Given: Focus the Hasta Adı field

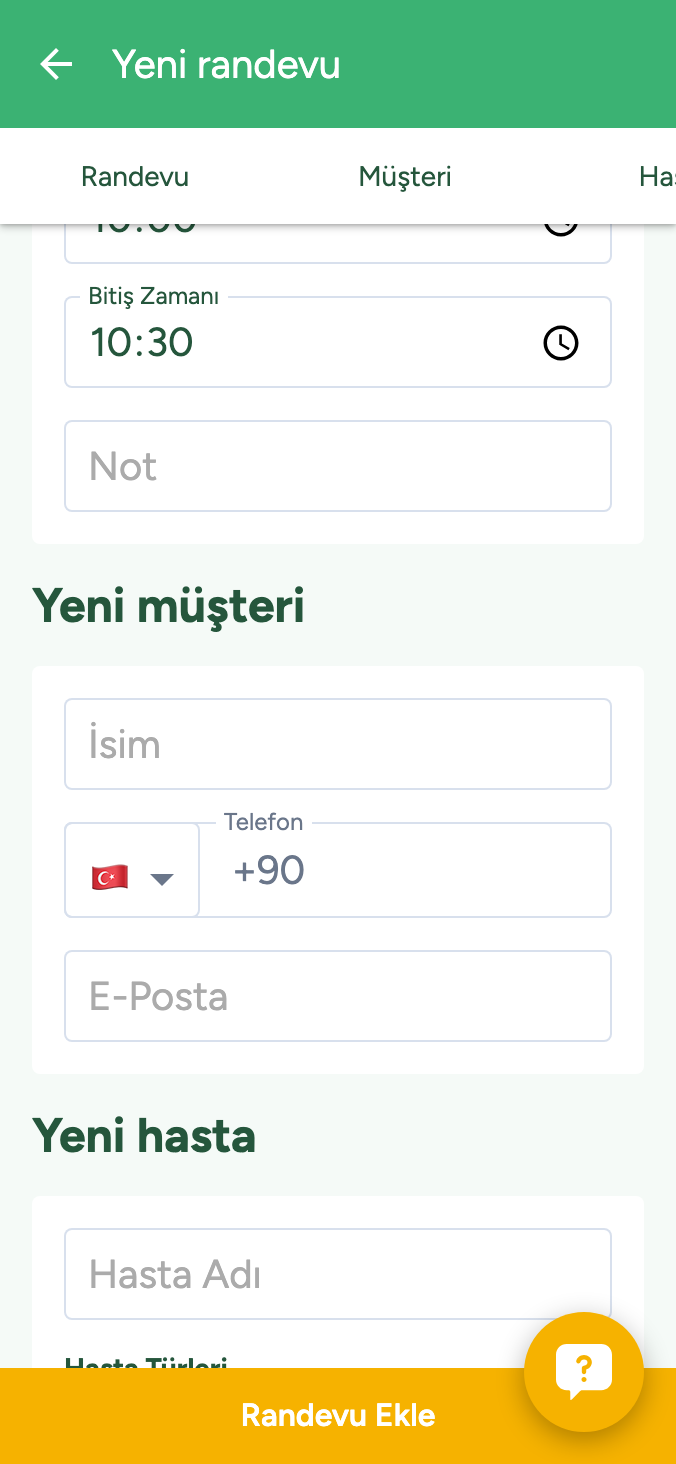Looking at the screenshot, I should 338,1274.
